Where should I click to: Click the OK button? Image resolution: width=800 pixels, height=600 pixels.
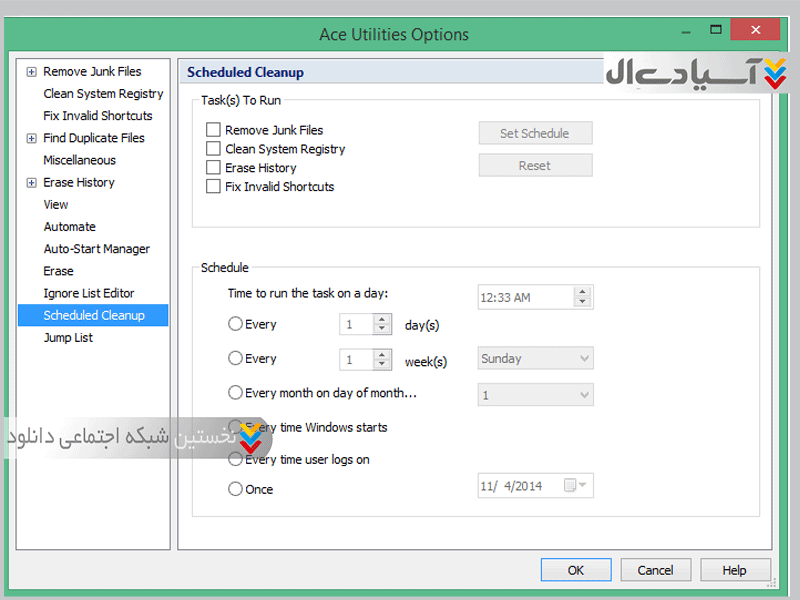click(575, 570)
